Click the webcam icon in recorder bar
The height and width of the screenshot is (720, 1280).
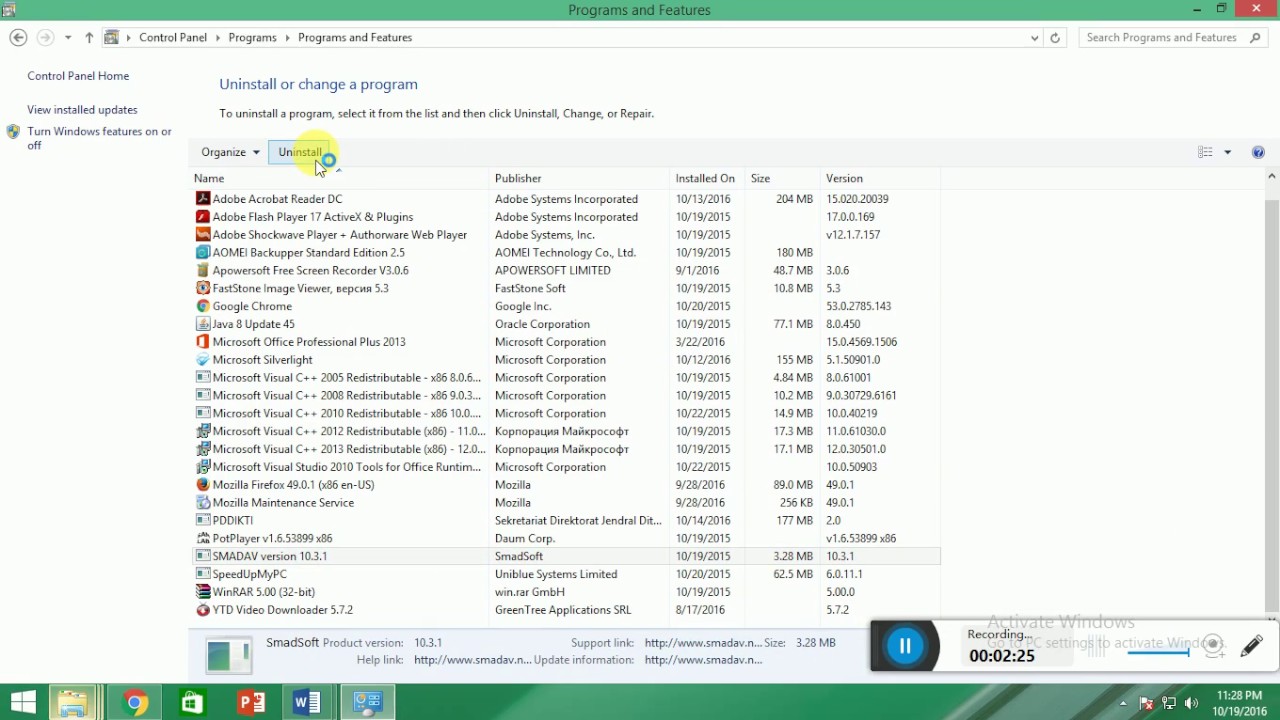pyautogui.click(x=1213, y=645)
